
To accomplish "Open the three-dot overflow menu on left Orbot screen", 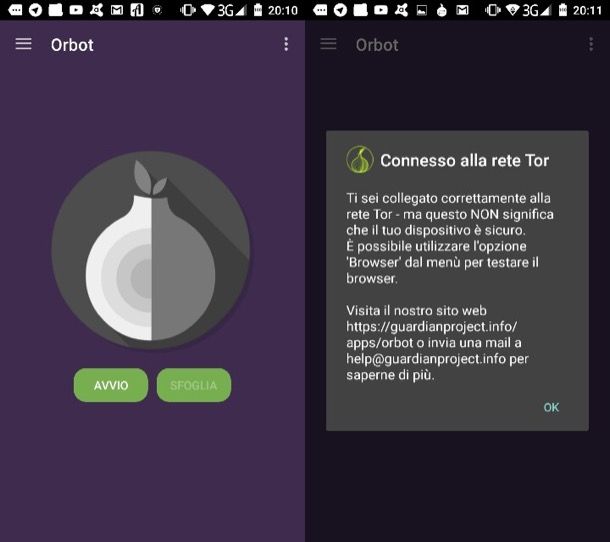I will point(286,44).
